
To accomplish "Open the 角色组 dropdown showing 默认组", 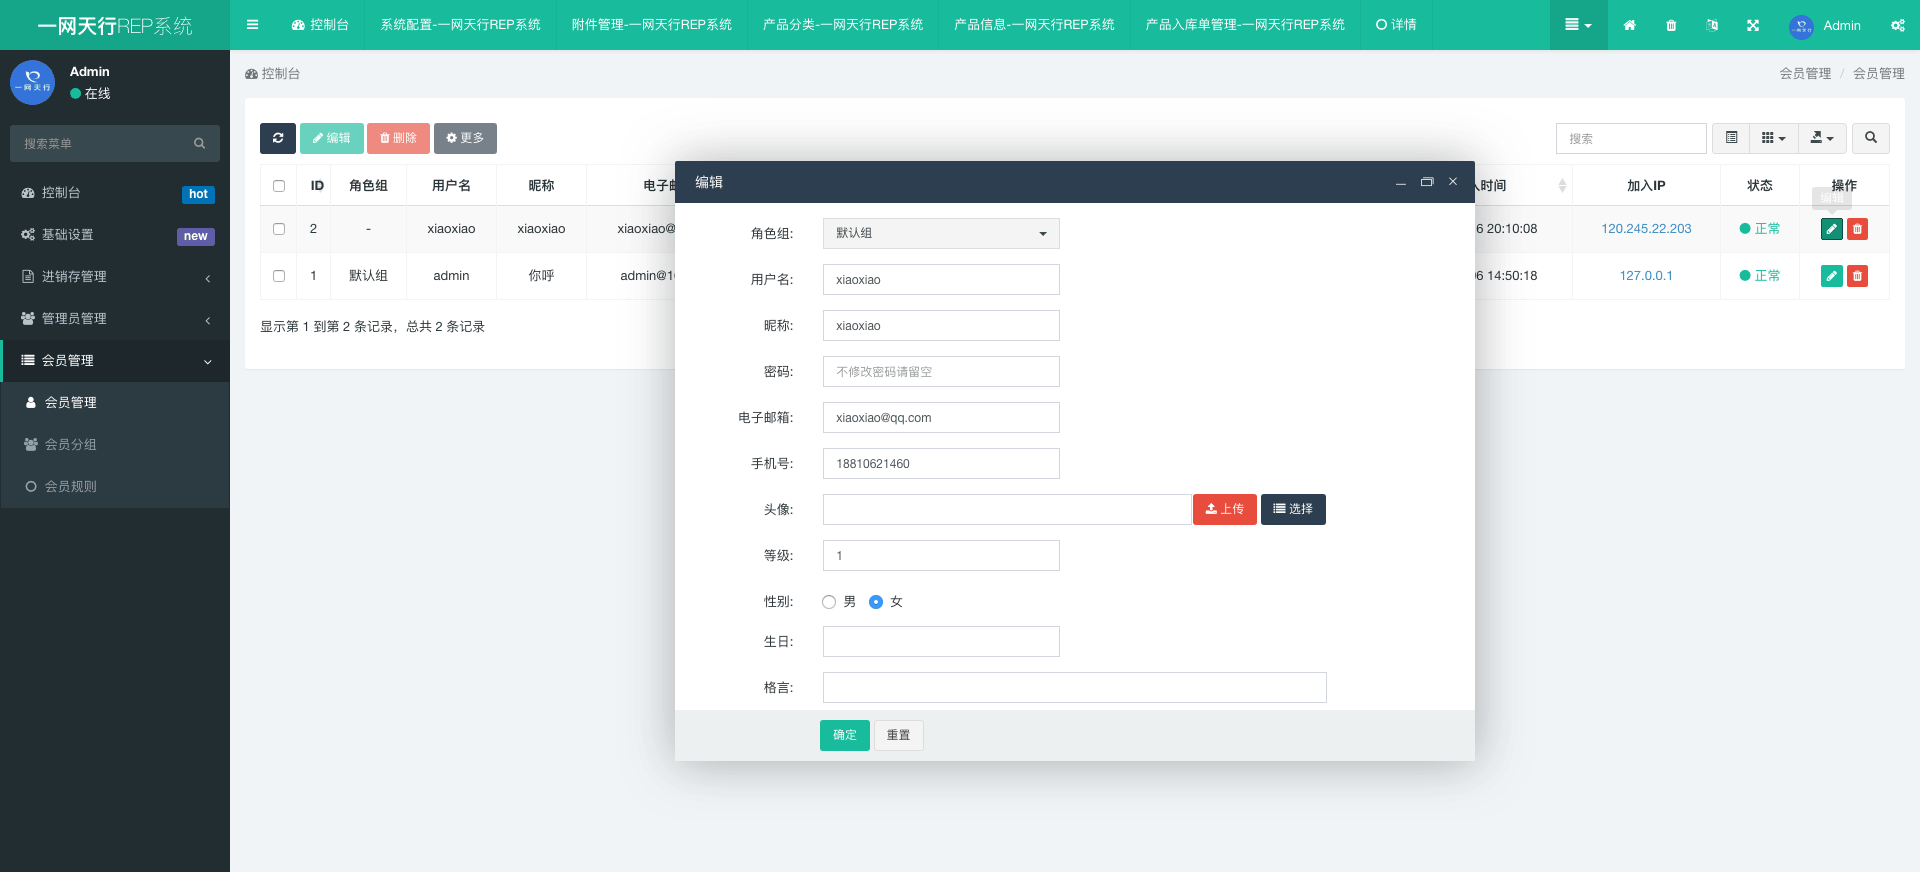I will pos(940,233).
